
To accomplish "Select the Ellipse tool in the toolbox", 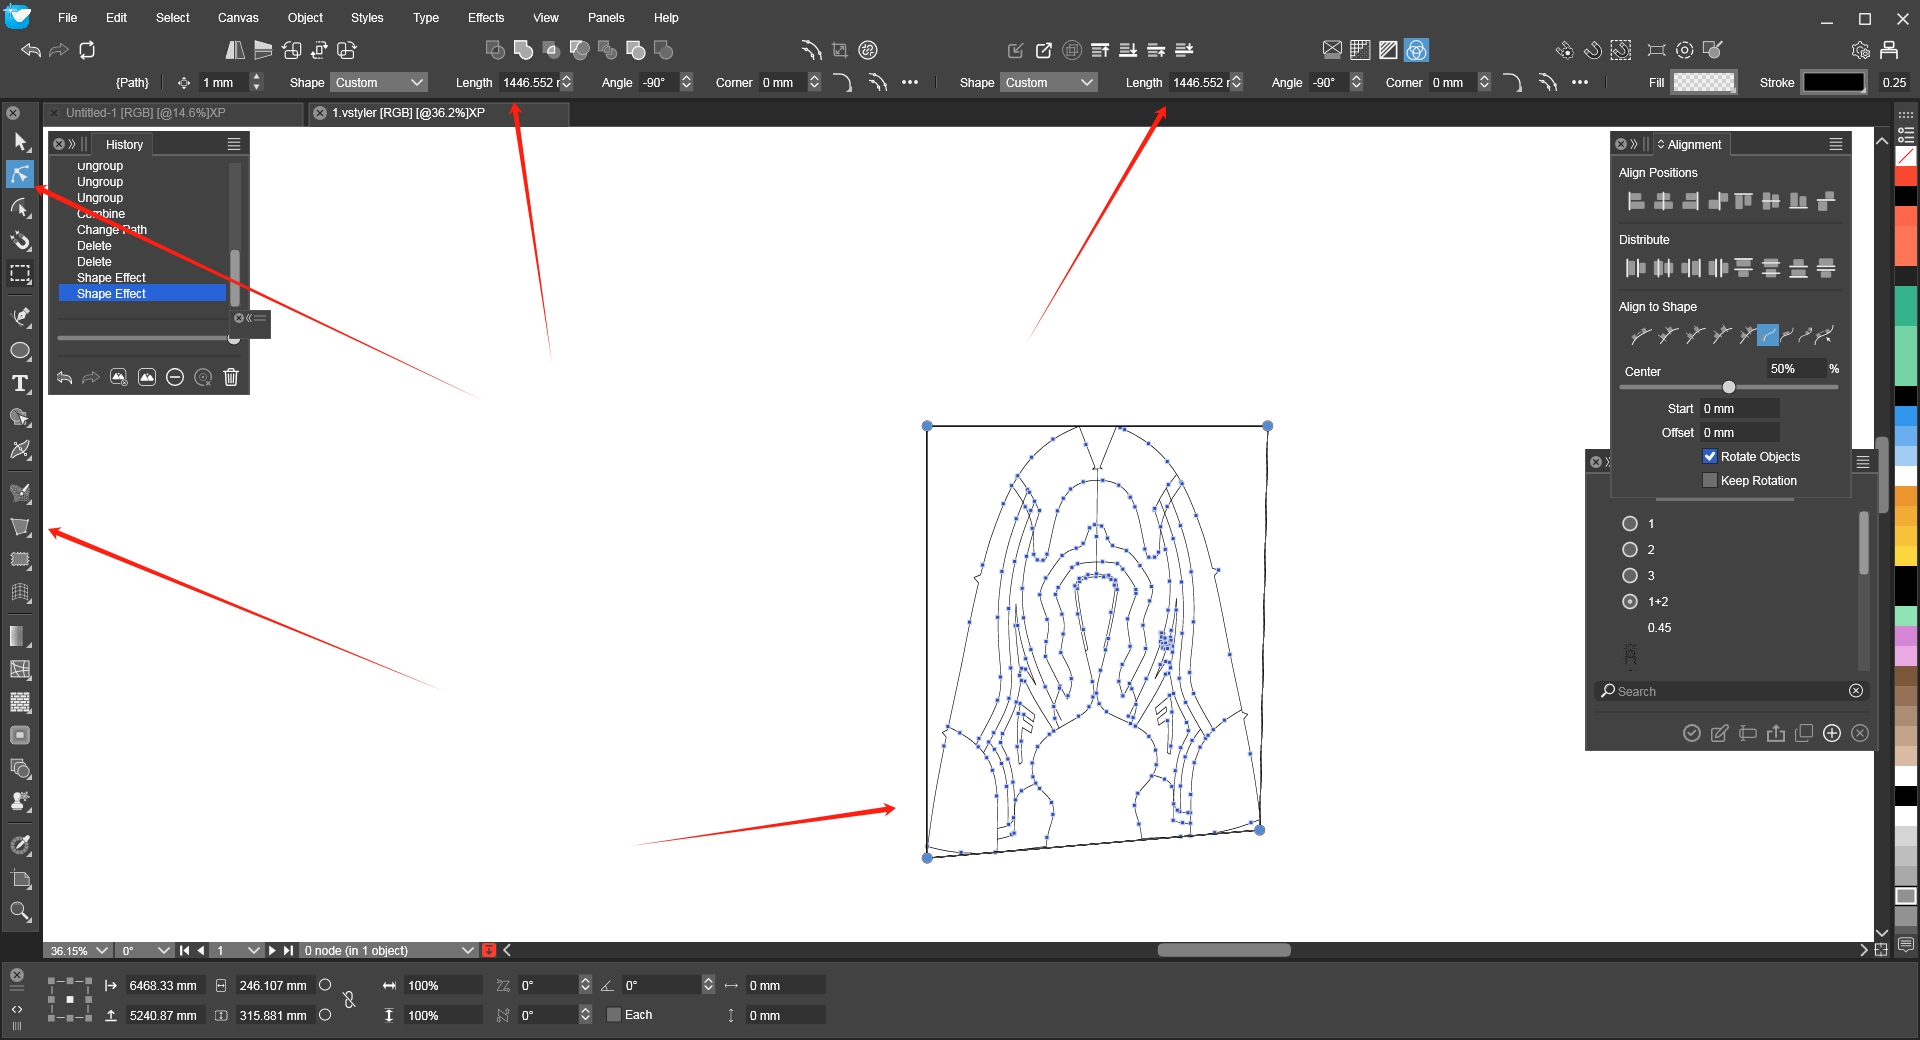I will (20, 351).
